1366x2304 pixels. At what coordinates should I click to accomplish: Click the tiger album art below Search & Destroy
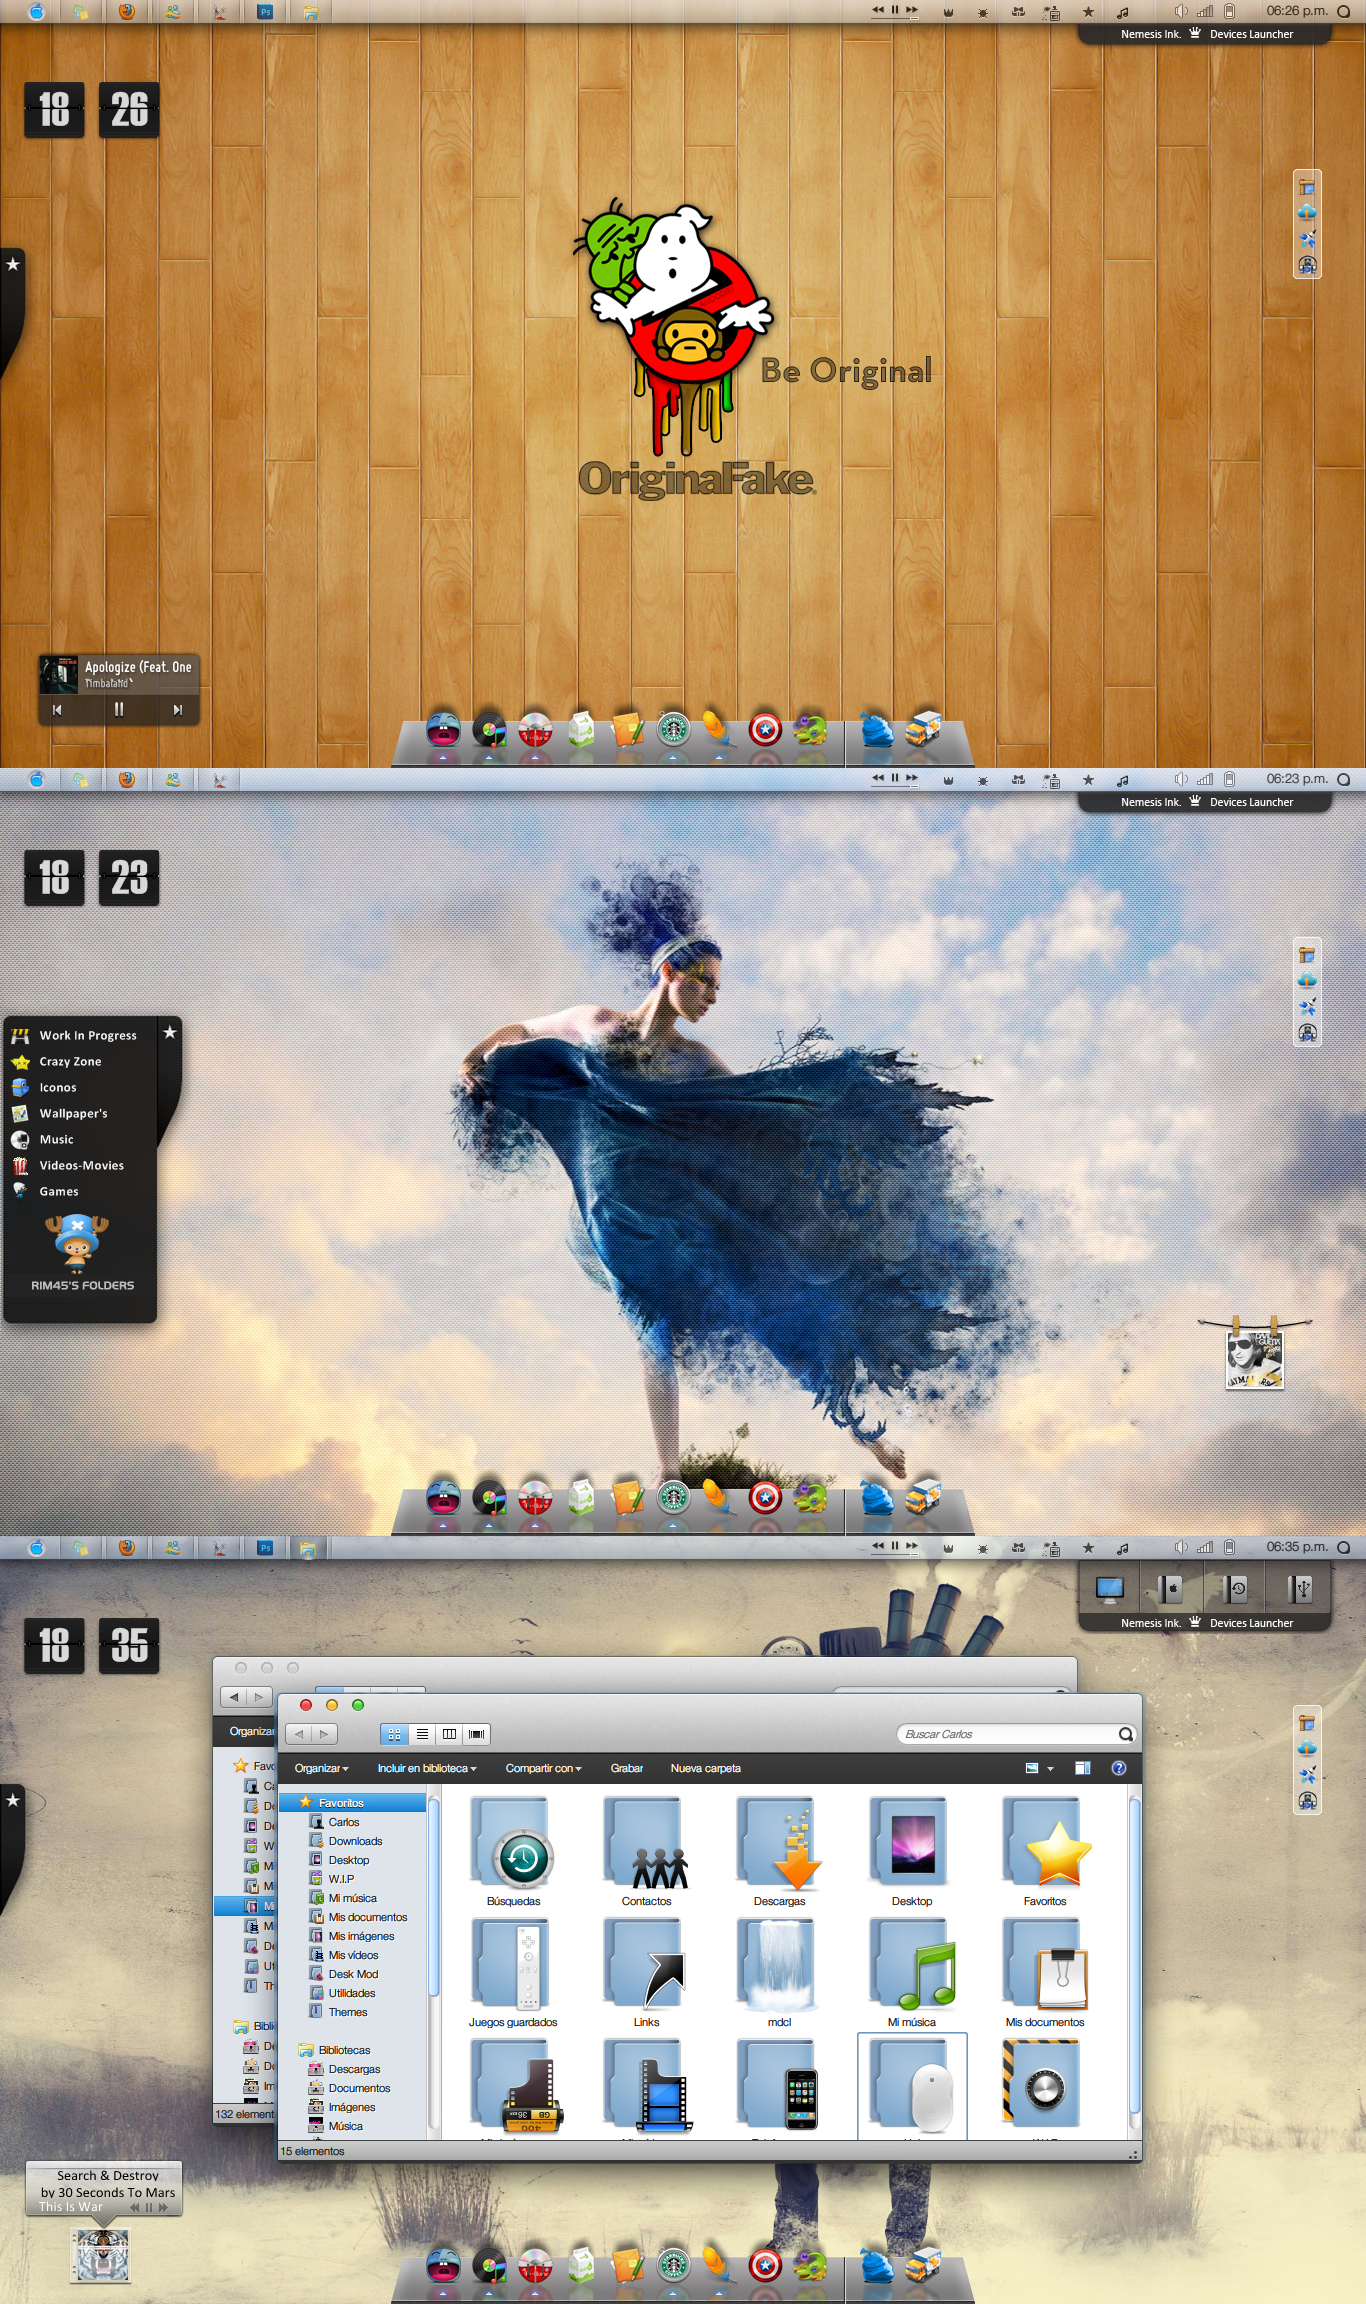101,2256
